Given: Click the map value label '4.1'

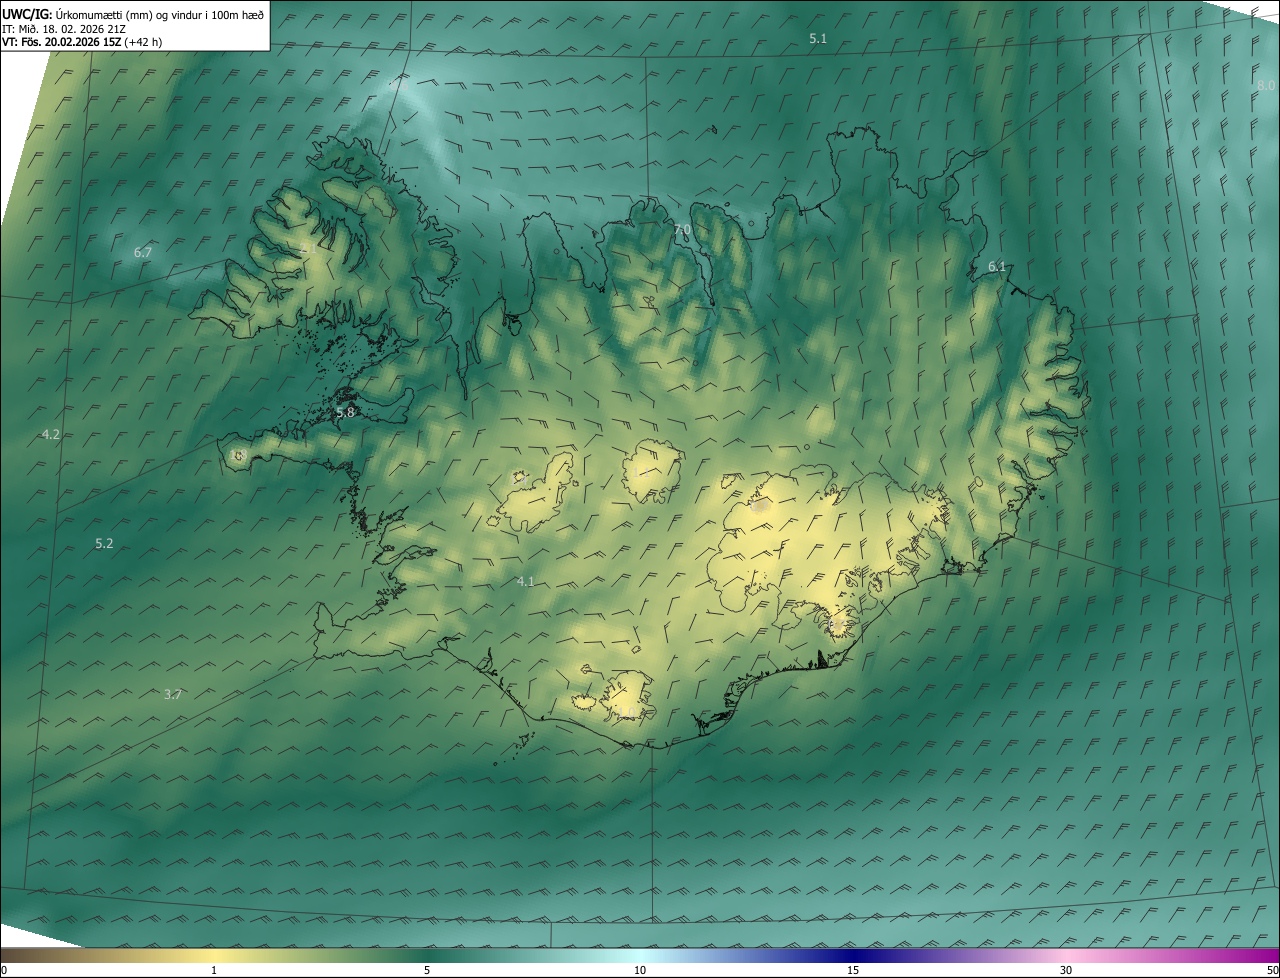Looking at the screenshot, I should (x=525, y=581).
